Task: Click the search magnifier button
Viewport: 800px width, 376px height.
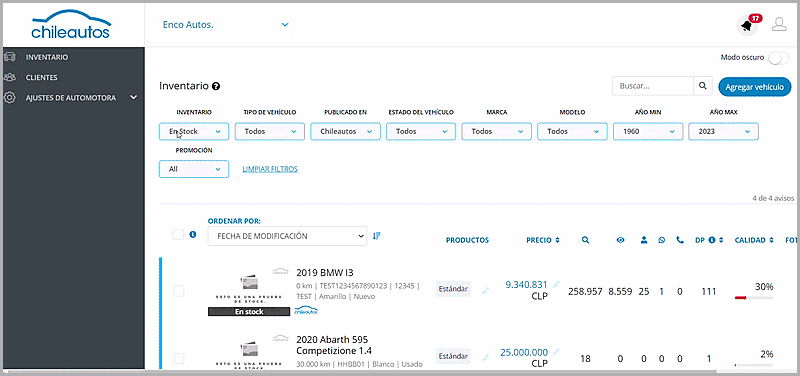Action: 703,86
